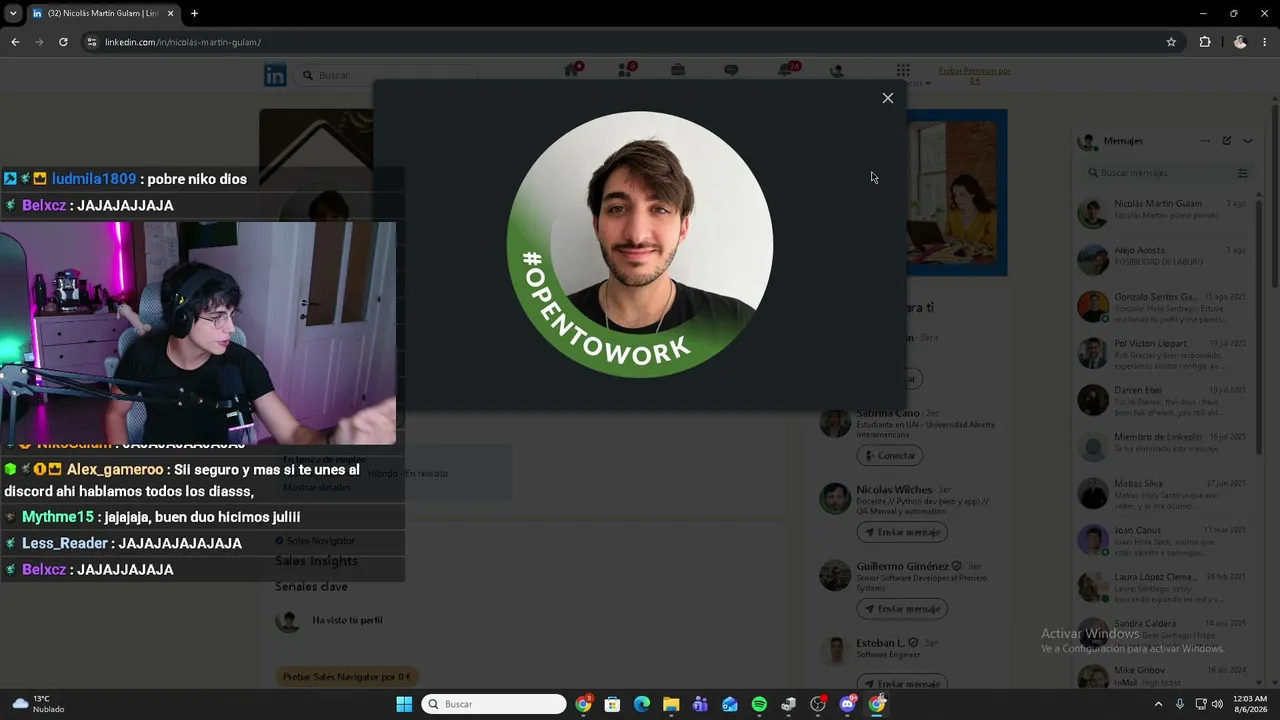This screenshot has width=1280, height=720.
Task: Open Microsoft Edge from the taskbar
Action: pos(642,704)
